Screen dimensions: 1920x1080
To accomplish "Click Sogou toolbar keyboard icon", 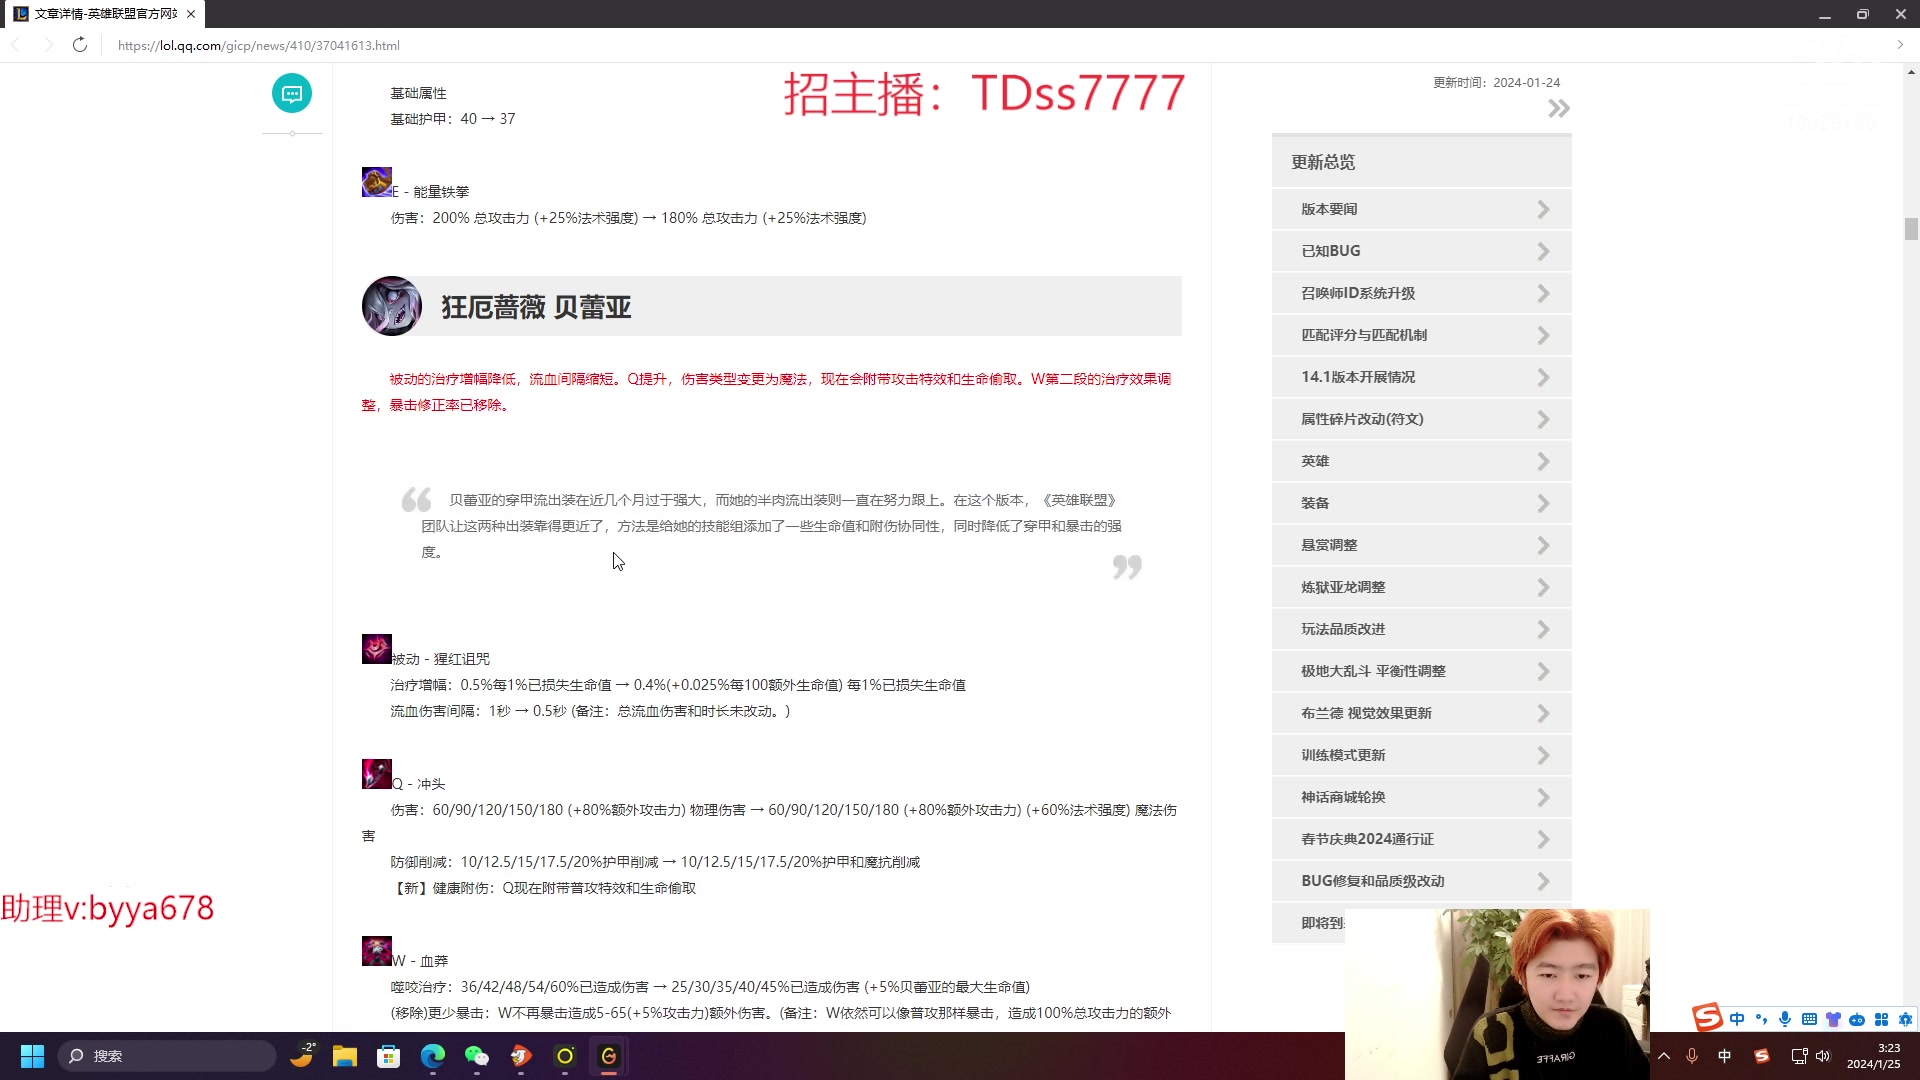I will pos(1809,1019).
